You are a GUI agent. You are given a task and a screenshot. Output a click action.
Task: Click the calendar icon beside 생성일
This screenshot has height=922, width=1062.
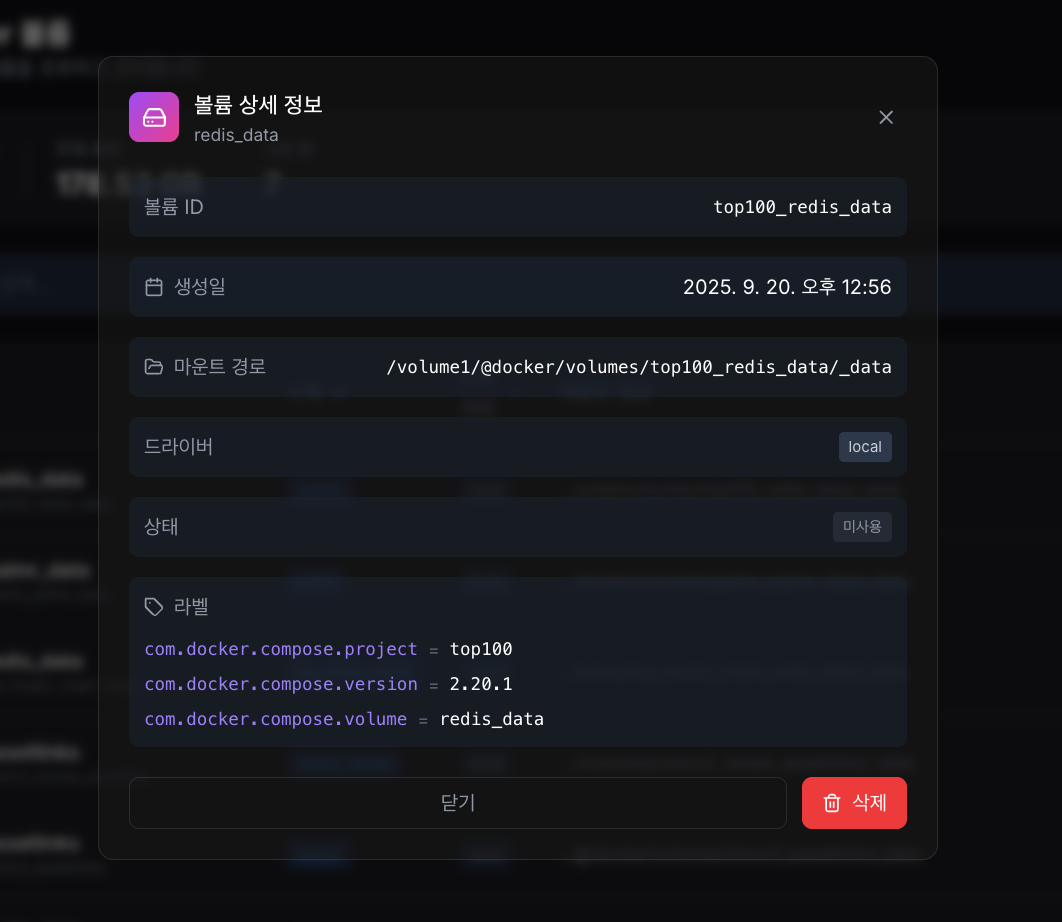coord(154,287)
